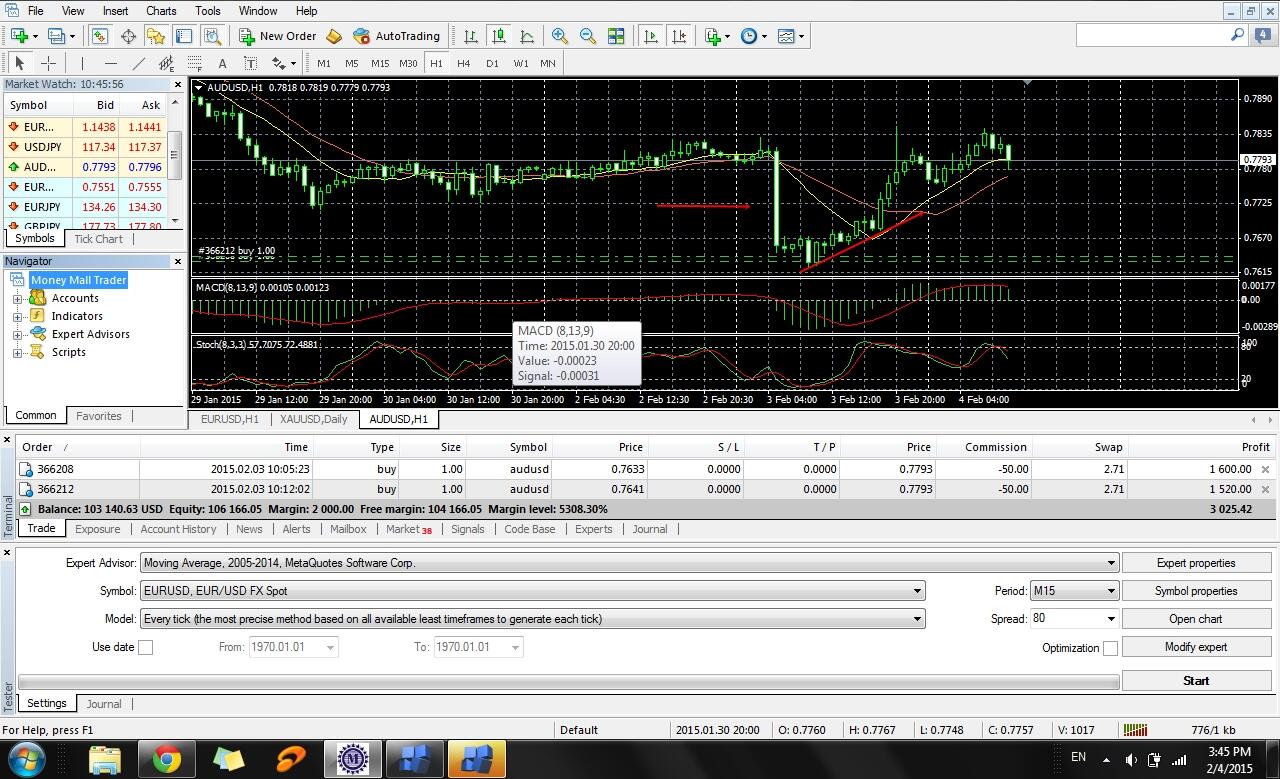Select the horizontal line drawing tool
This screenshot has width=1280, height=779.
coord(110,63)
